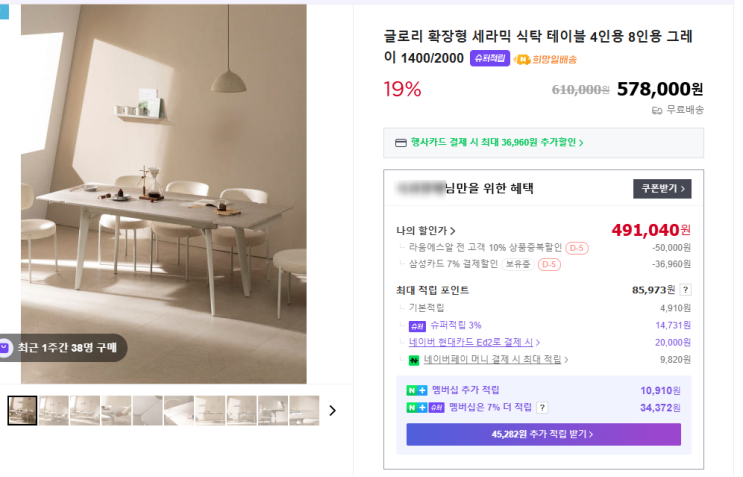Click the purple shopping bag icon on the image
The height and width of the screenshot is (477, 743).
(x=6, y=348)
